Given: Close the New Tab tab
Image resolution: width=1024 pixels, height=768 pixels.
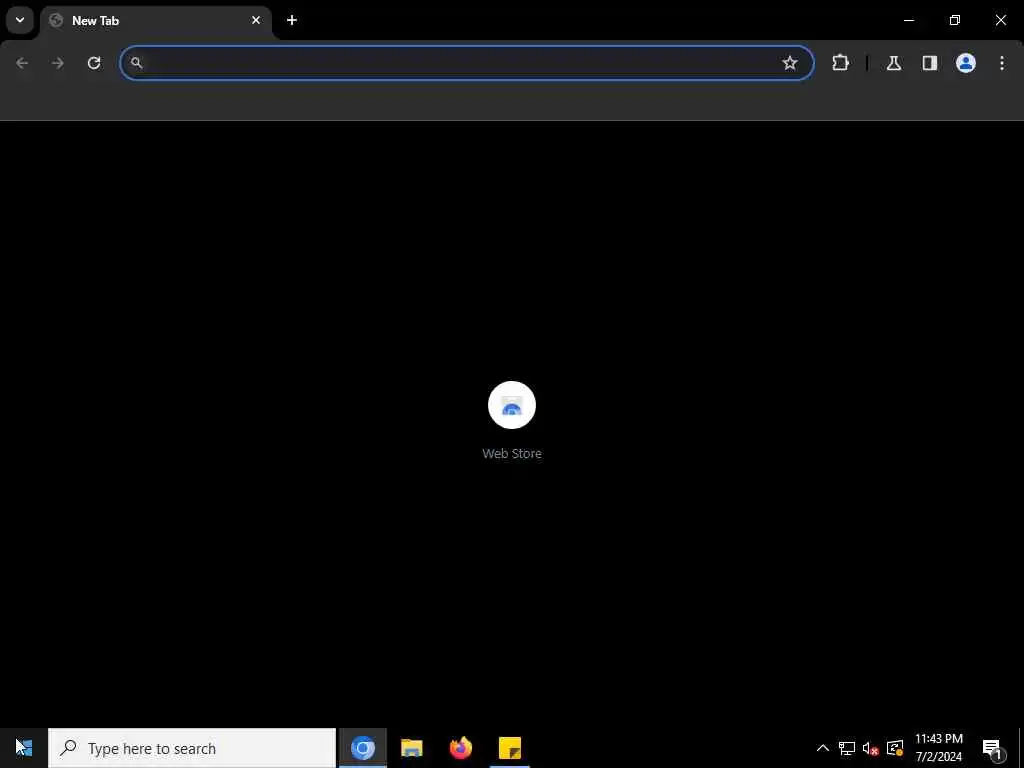Looking at the screenshot, I should tap(256, 20).
